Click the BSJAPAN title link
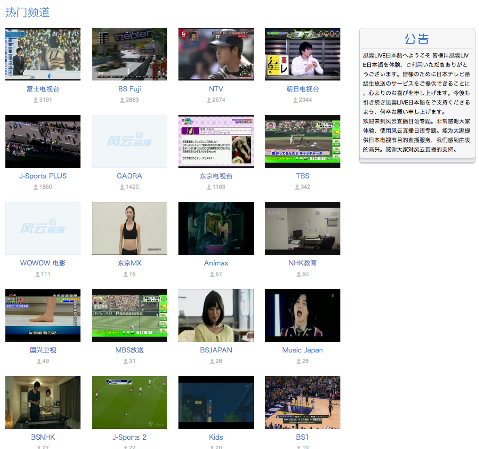 point(216,350)
